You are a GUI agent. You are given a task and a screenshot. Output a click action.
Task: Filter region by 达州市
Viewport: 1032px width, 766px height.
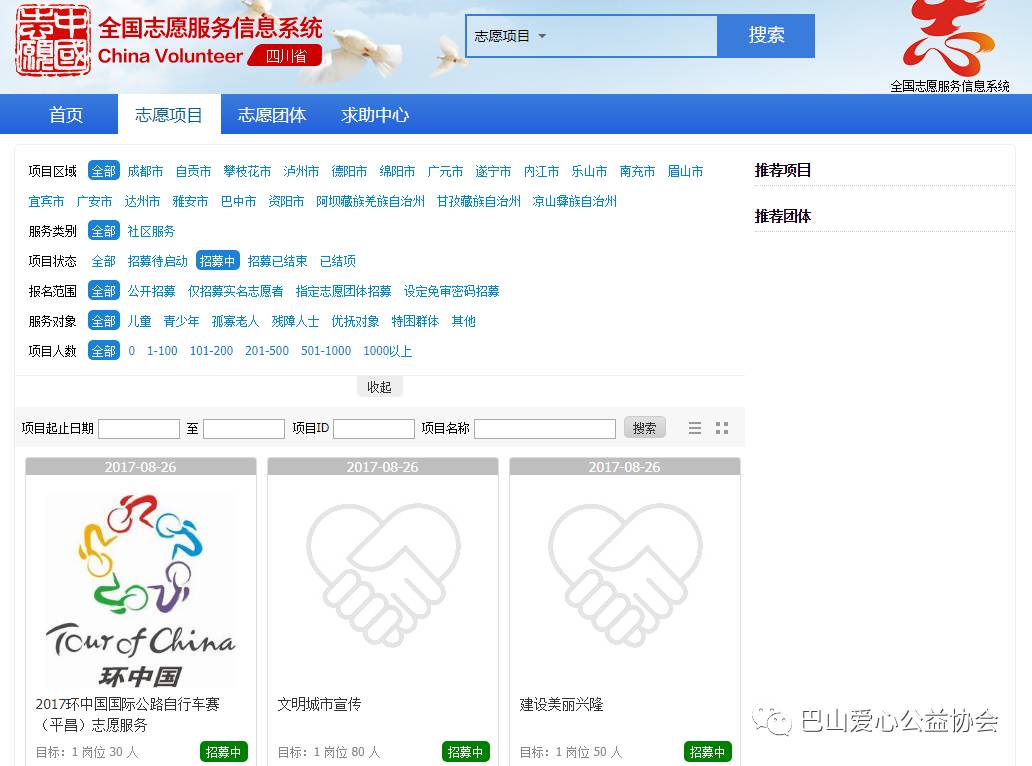coord(143,201)
